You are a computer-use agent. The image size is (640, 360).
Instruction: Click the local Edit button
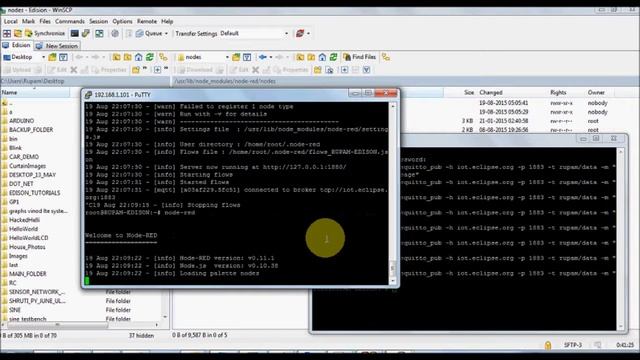click(57, 70)
